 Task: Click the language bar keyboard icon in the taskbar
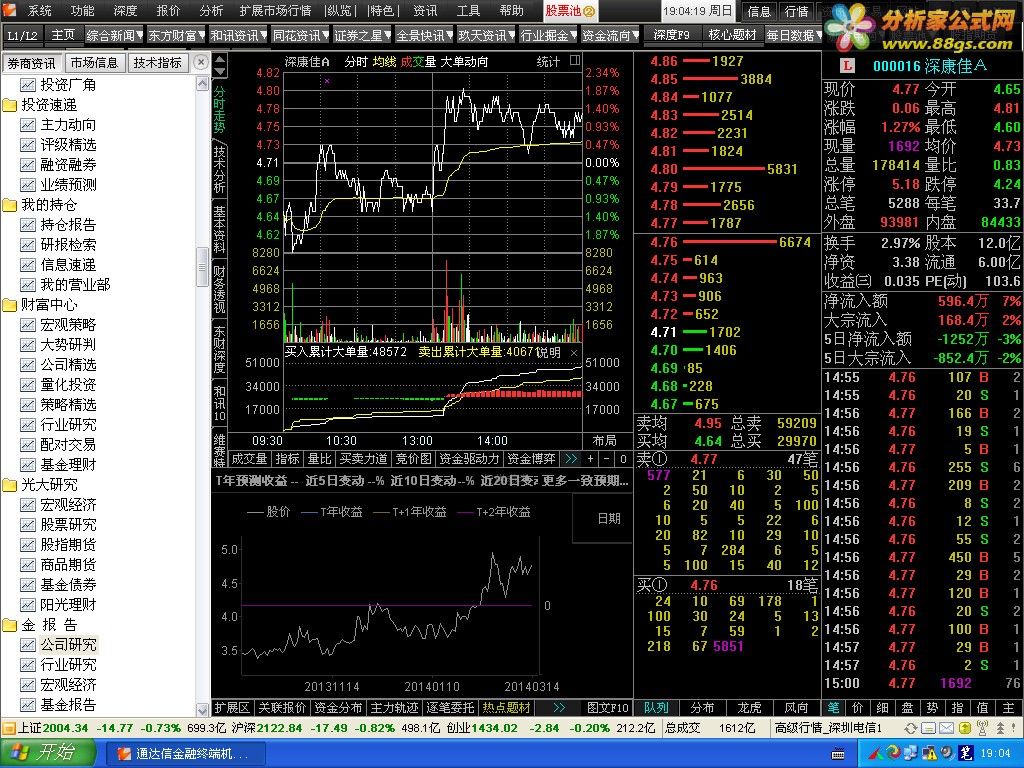(x=838, y=754)
